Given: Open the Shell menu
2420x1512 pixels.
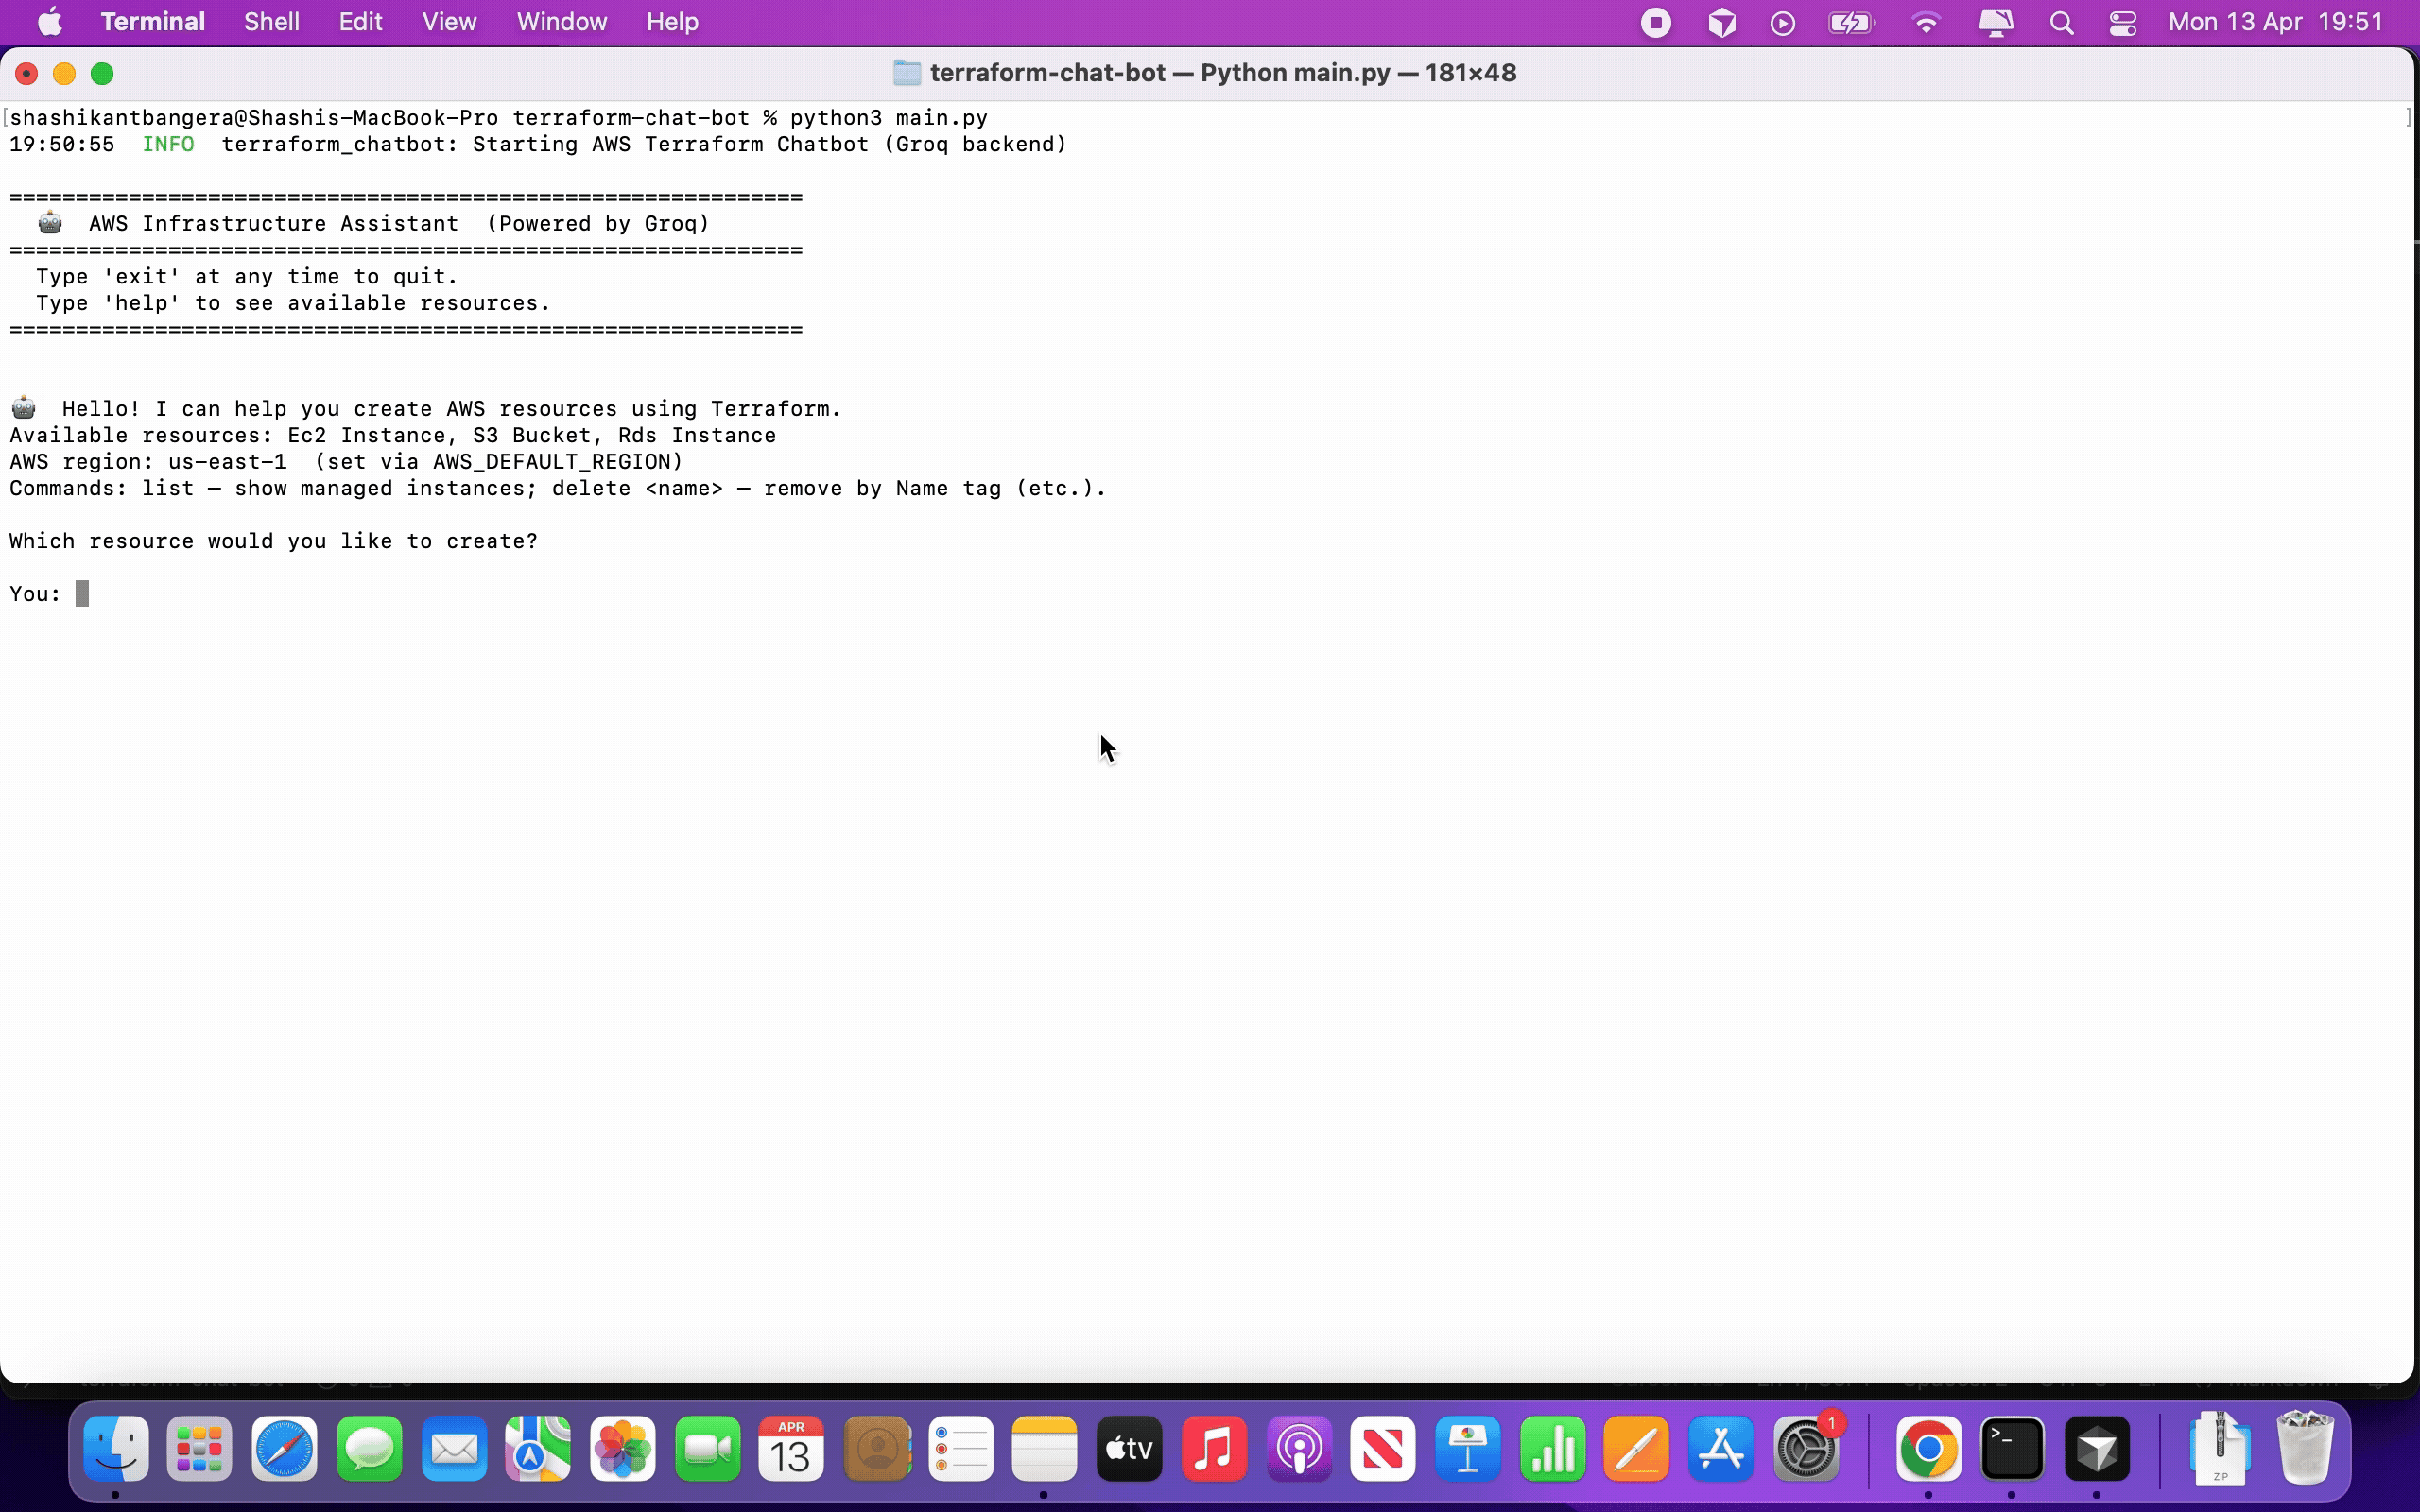Looking at the screenshot, I should coord(271,22).
